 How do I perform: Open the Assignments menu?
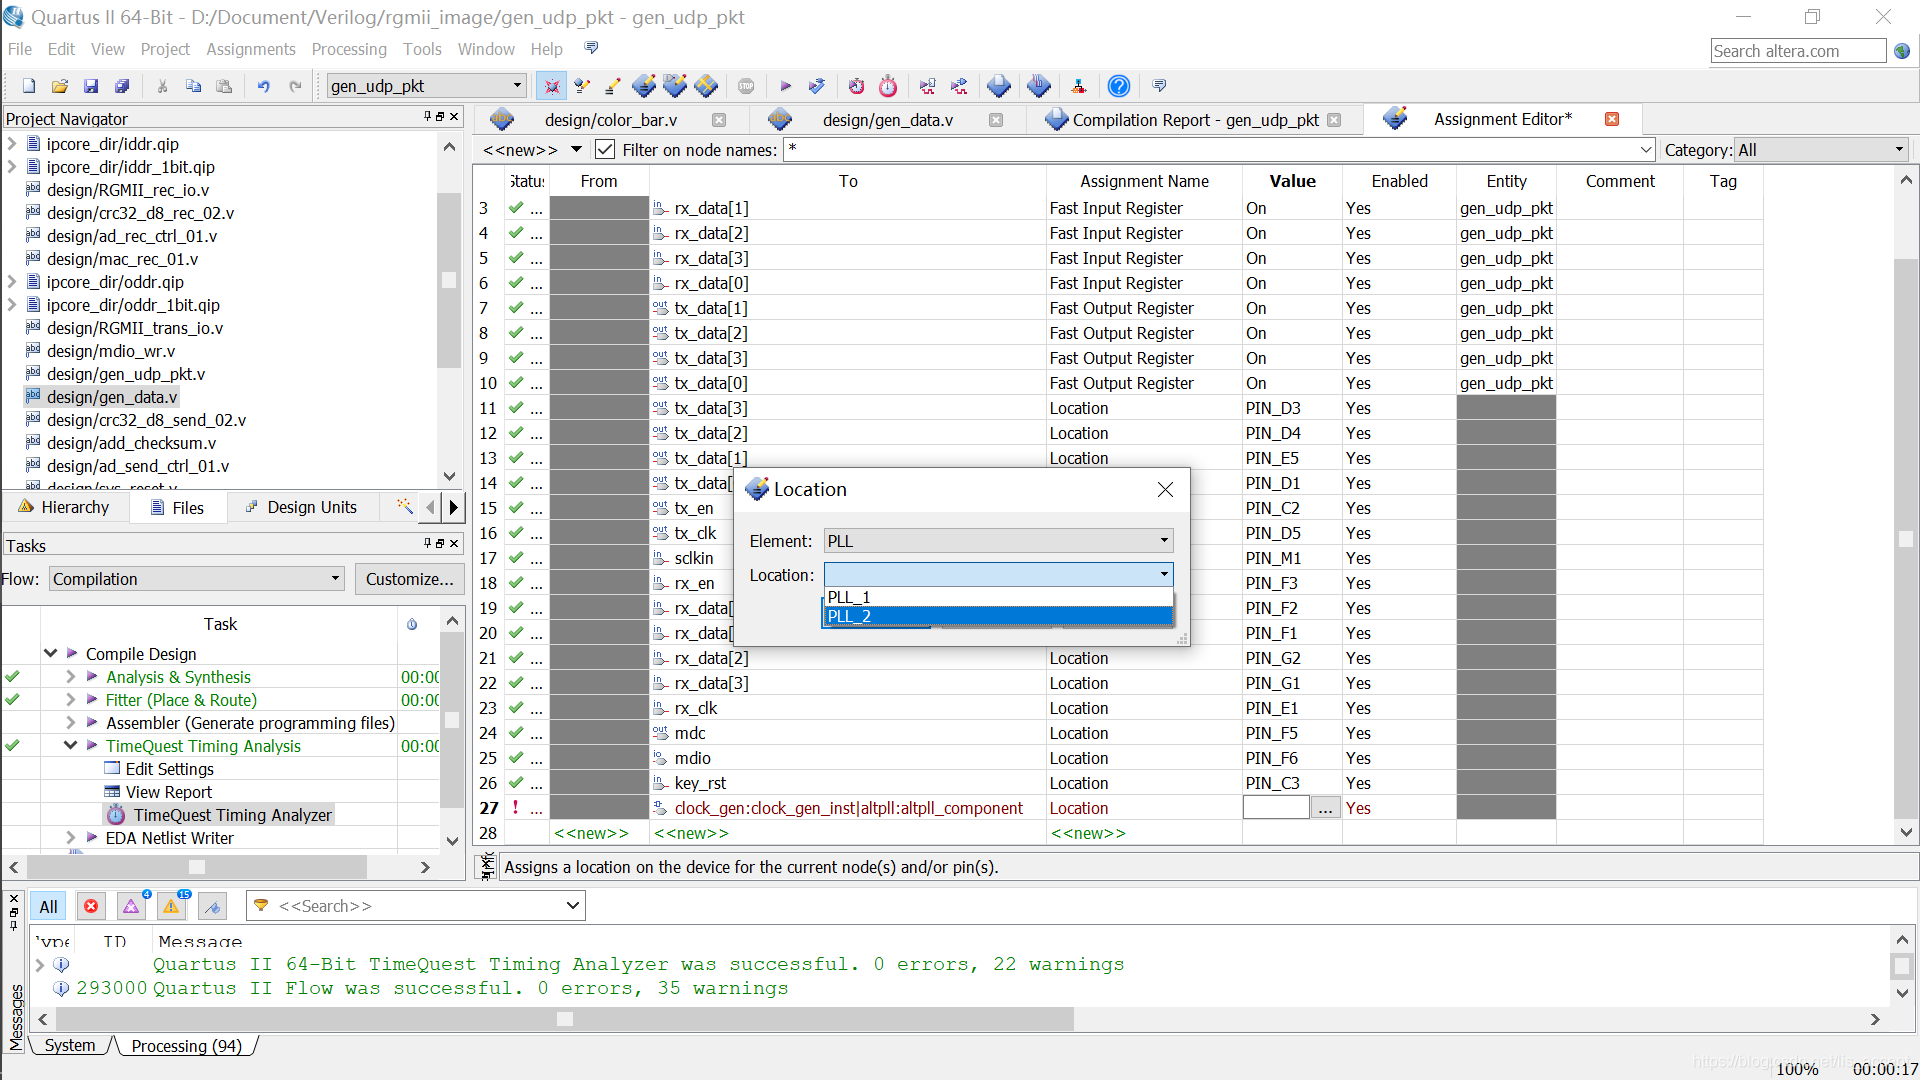[250, 49]
